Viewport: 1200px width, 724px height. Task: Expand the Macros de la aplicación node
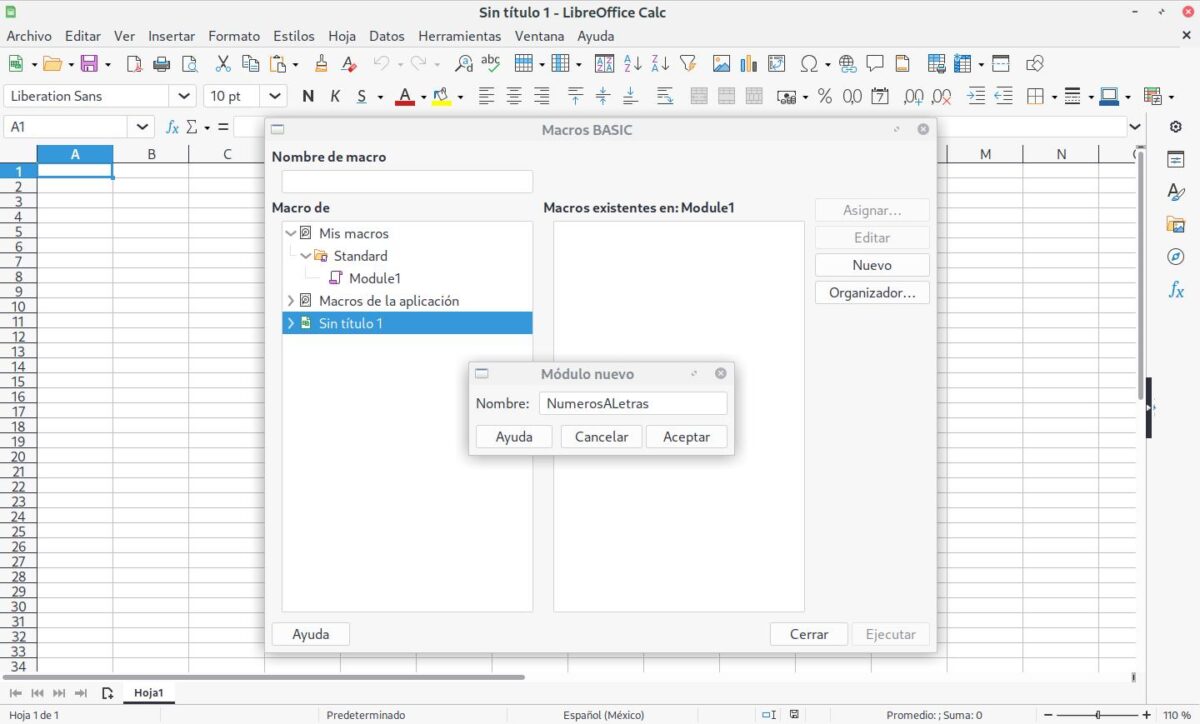coord(291,301)
